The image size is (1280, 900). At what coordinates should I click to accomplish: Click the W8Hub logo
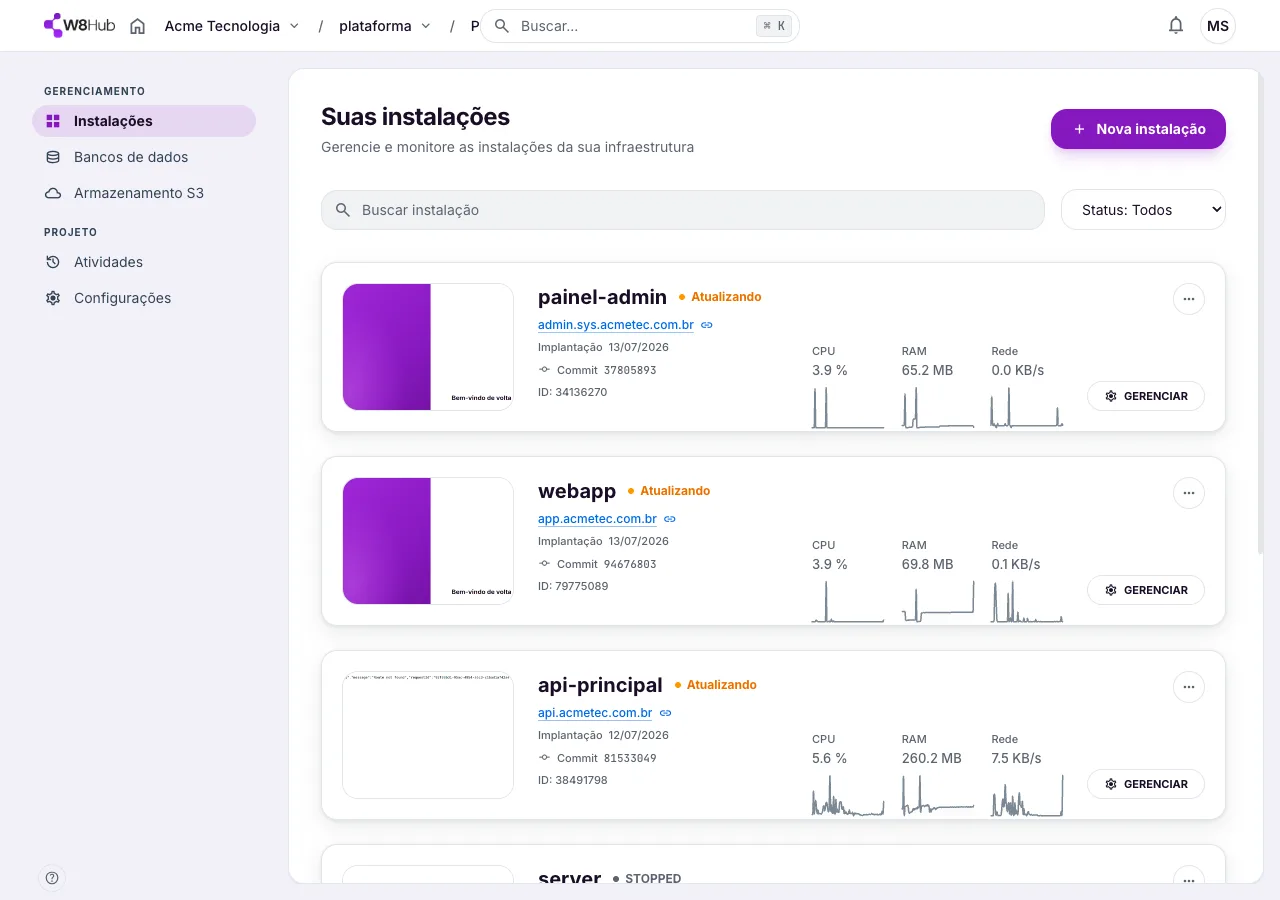(80, 26)
